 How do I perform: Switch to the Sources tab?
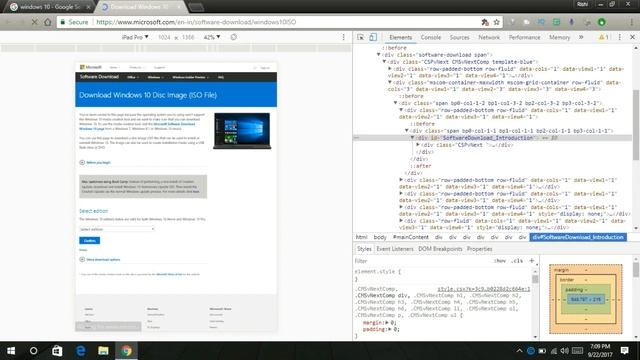[459, 37]
